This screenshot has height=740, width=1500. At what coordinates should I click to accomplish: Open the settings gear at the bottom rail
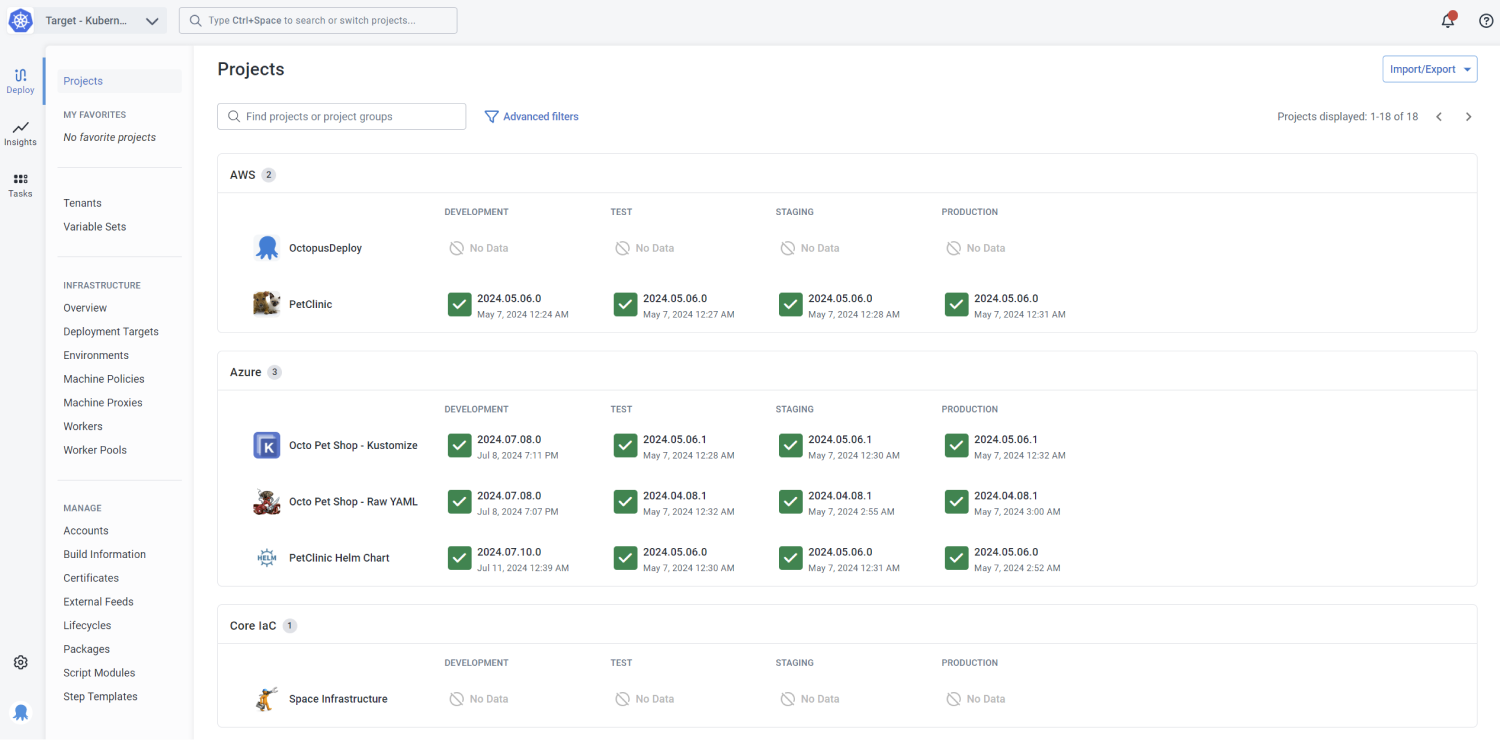(x=20, y=662)
